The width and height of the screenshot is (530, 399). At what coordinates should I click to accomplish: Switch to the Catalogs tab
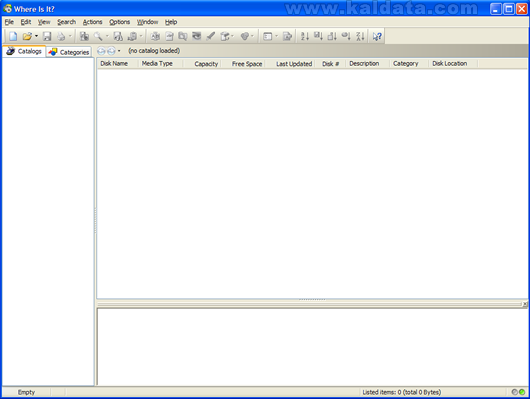(24, 51)
